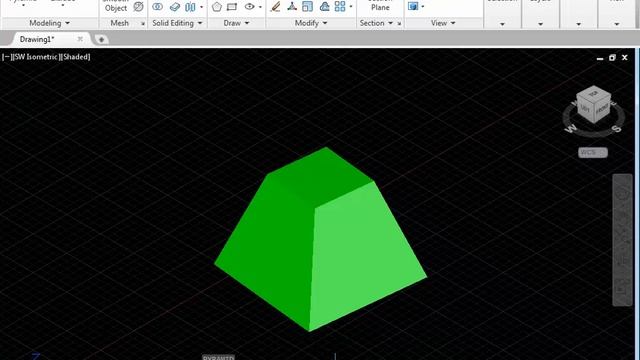The width and height of the screenshot is (640, 360).
Task: Minimize the drawing viewport window
Action: pos(600,58)
